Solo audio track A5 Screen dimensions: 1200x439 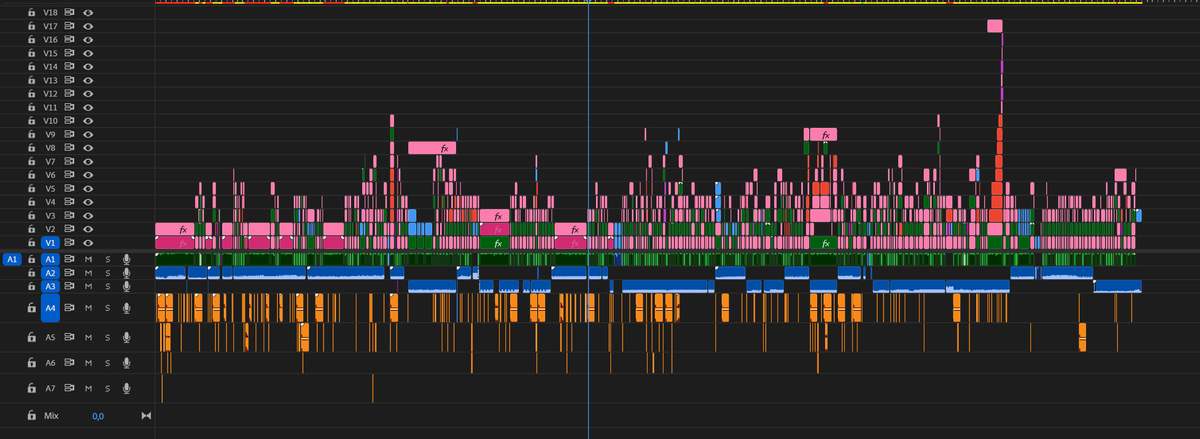[108, 338]
